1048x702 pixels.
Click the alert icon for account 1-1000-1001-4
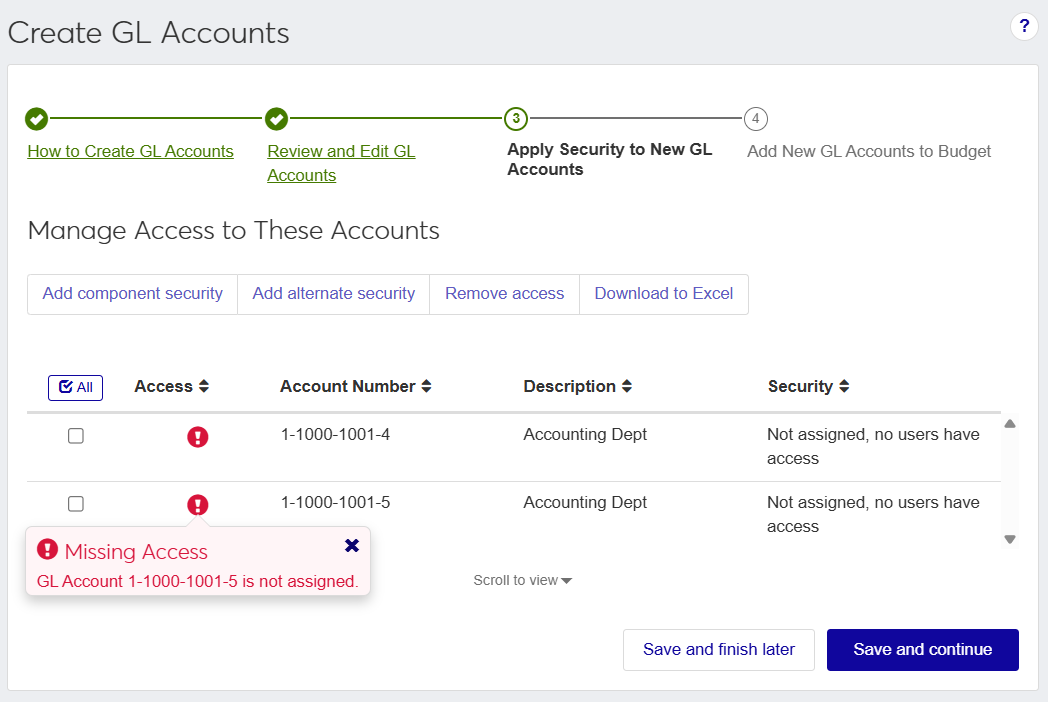(198, 437)
